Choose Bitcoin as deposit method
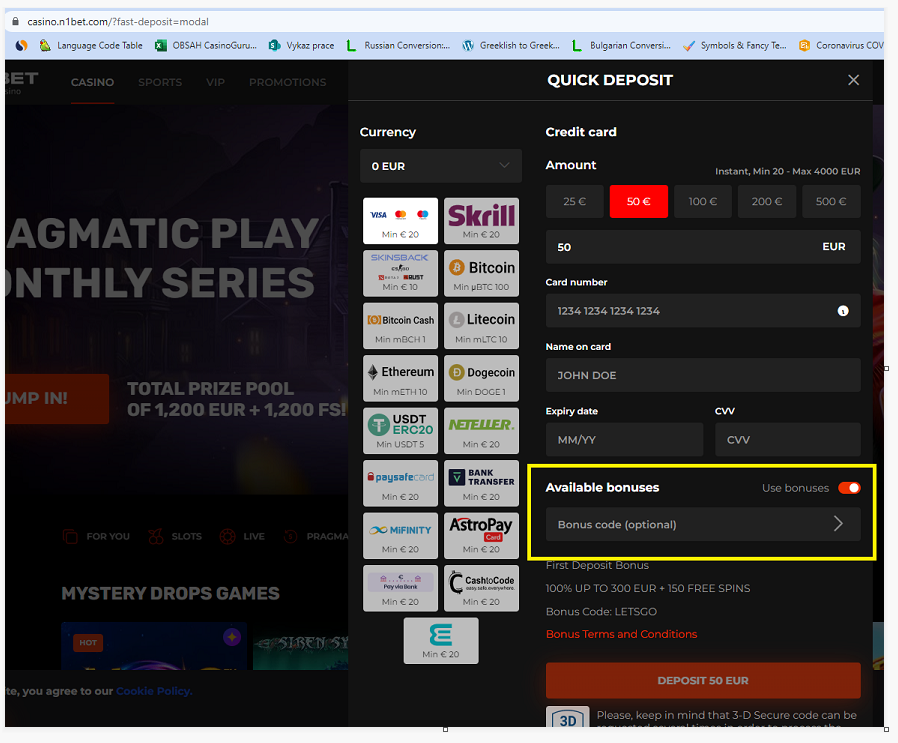898x743 pixels. pos(481,273)
